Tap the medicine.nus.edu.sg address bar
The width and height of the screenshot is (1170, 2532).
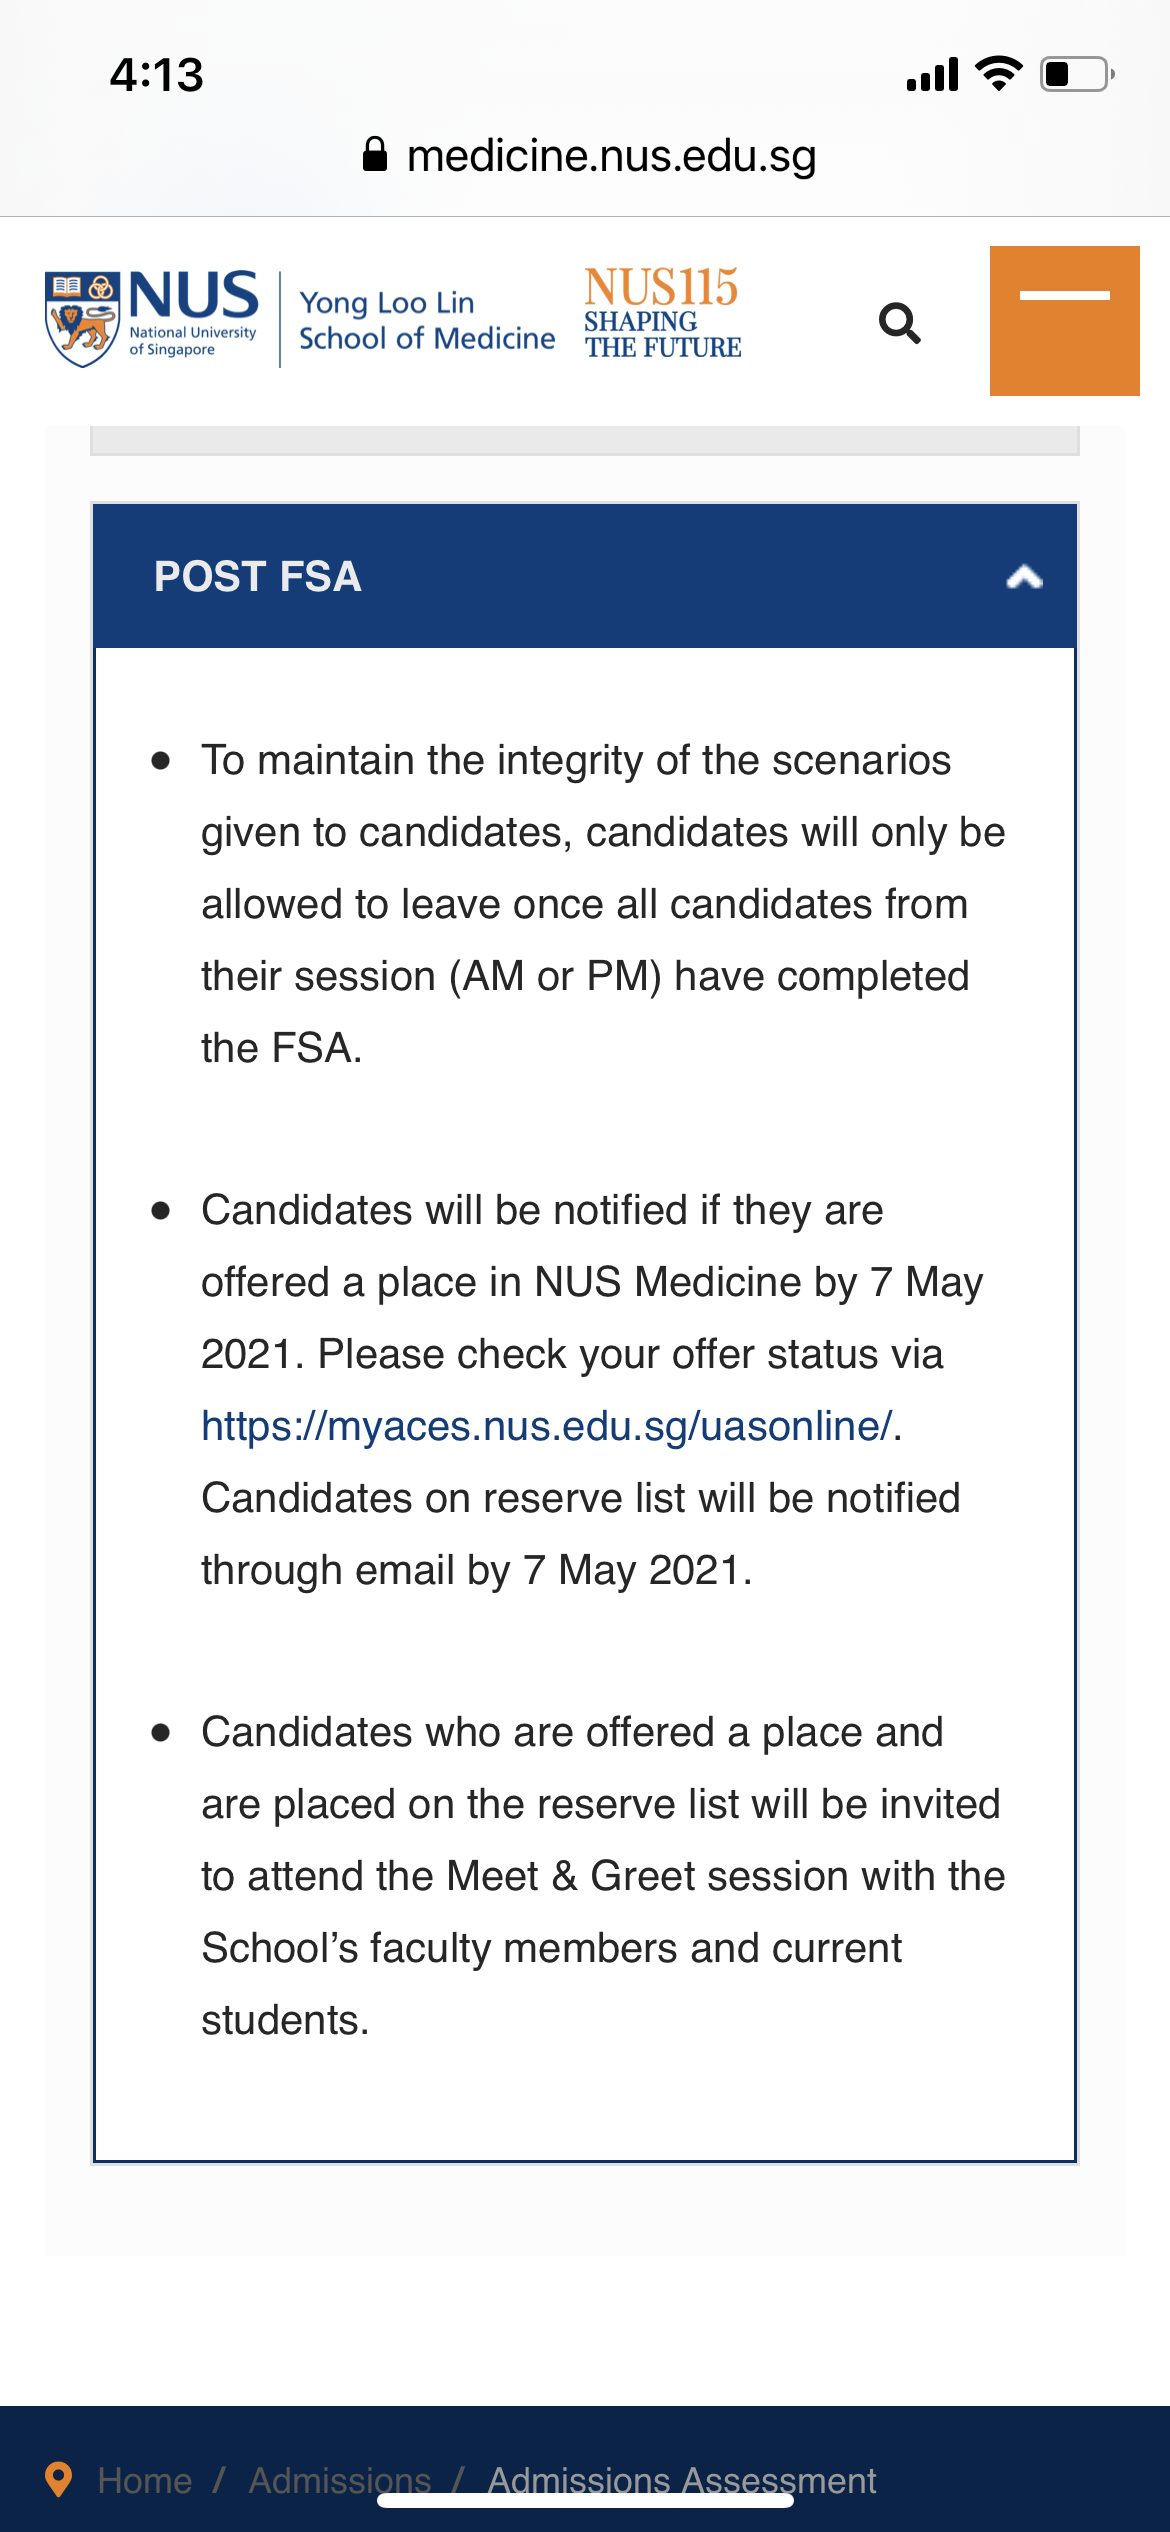610,156
